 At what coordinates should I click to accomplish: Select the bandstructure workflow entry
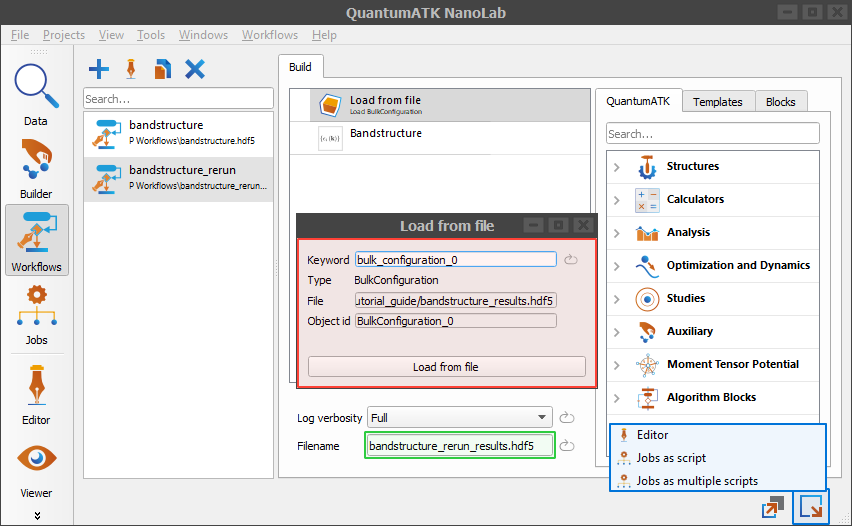[178, 134]
